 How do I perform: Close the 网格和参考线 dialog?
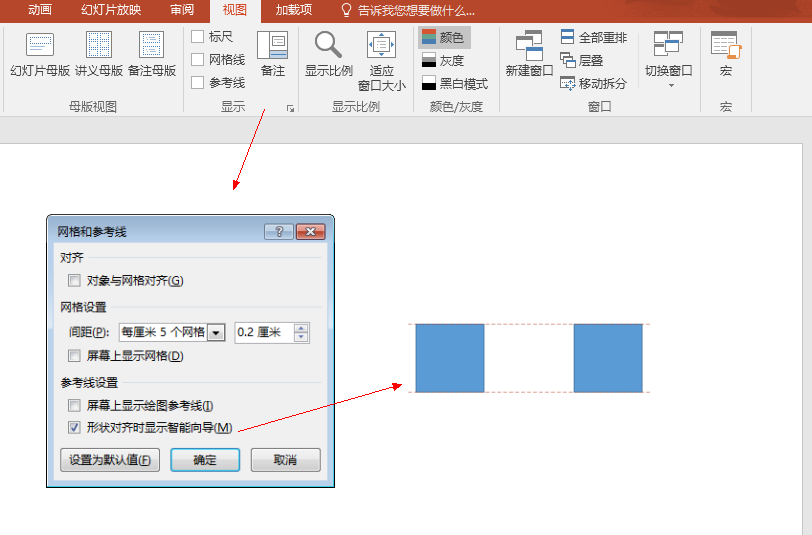click(311, 232)
